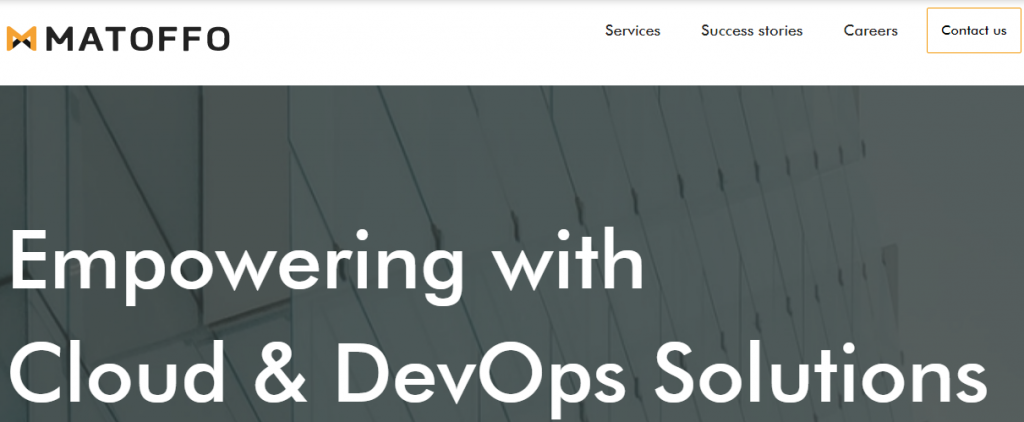Screen dimensions: 1024x422
Task: Click the Contact us button
Action: (x=974, y=31)
